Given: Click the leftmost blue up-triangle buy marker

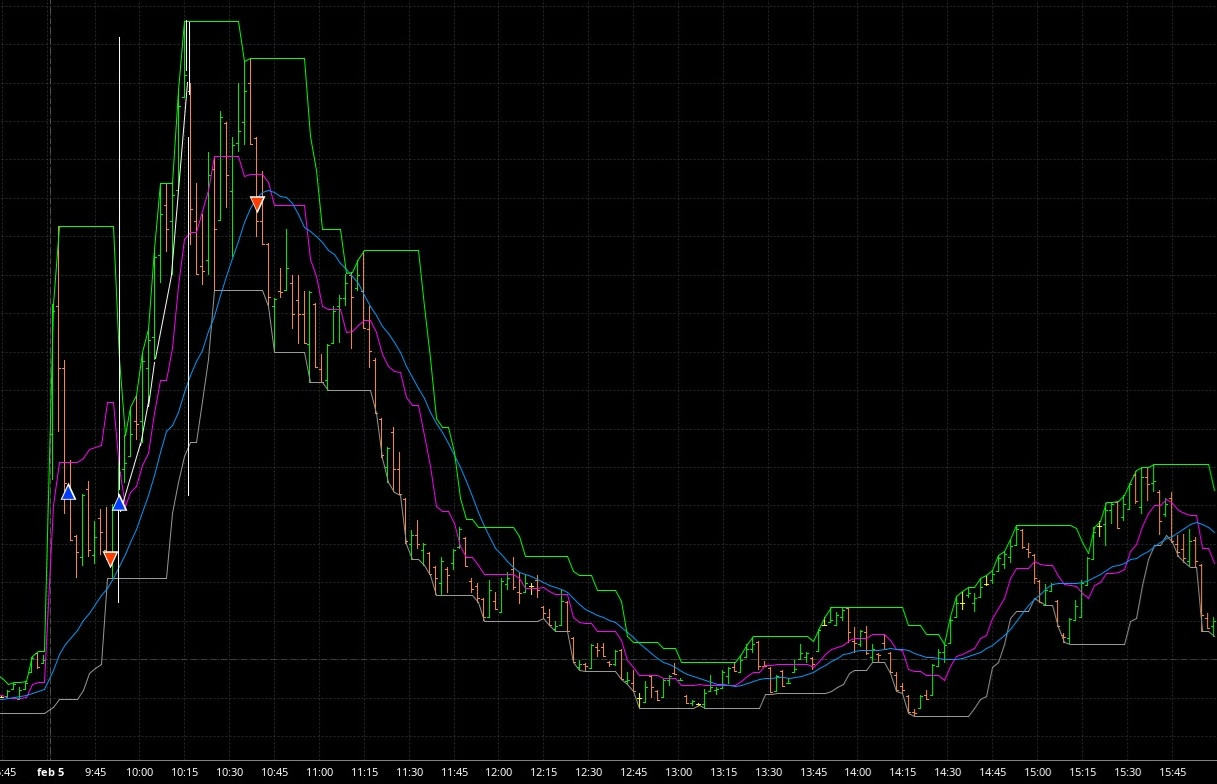Looking at the screenshot, I should (x=68, y=492).
